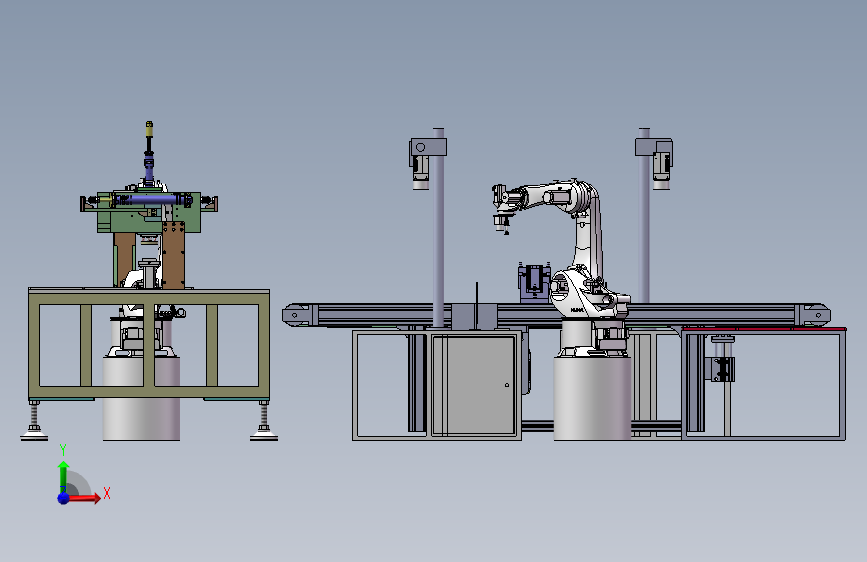Screen dimensions: 867x562
Task: Select the yellow sensor atop the left machine
Action: pos(149,128)
